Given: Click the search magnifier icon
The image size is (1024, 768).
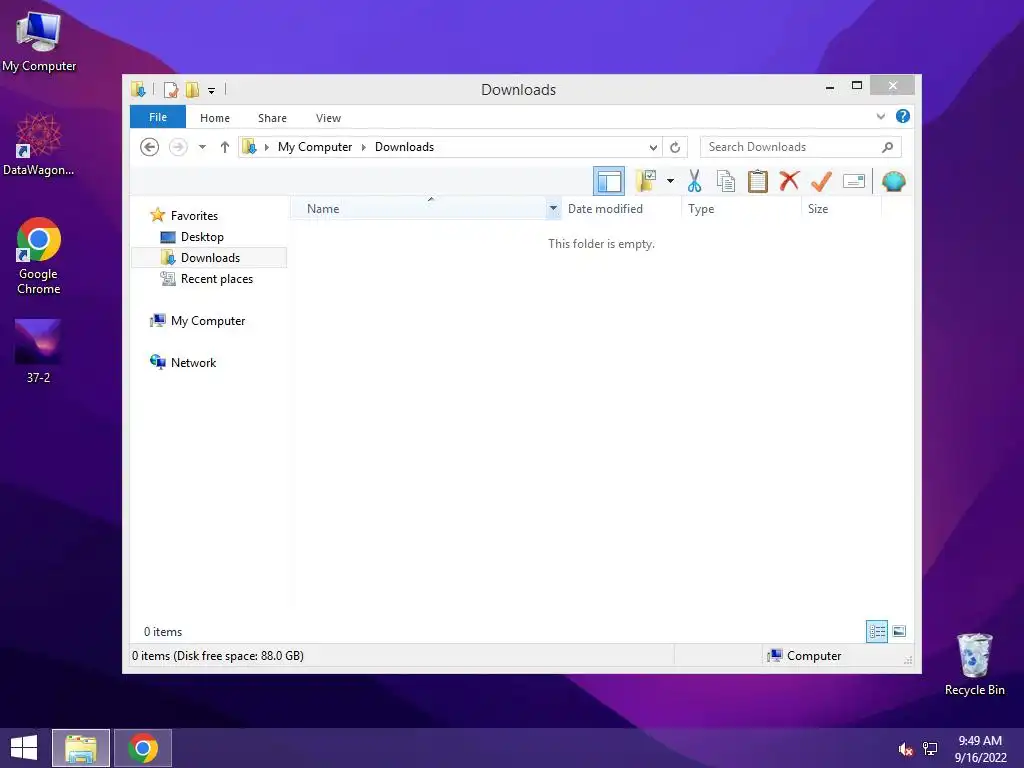Looking at the screenshot, I should pyautogui.click(x=887, y=147).
